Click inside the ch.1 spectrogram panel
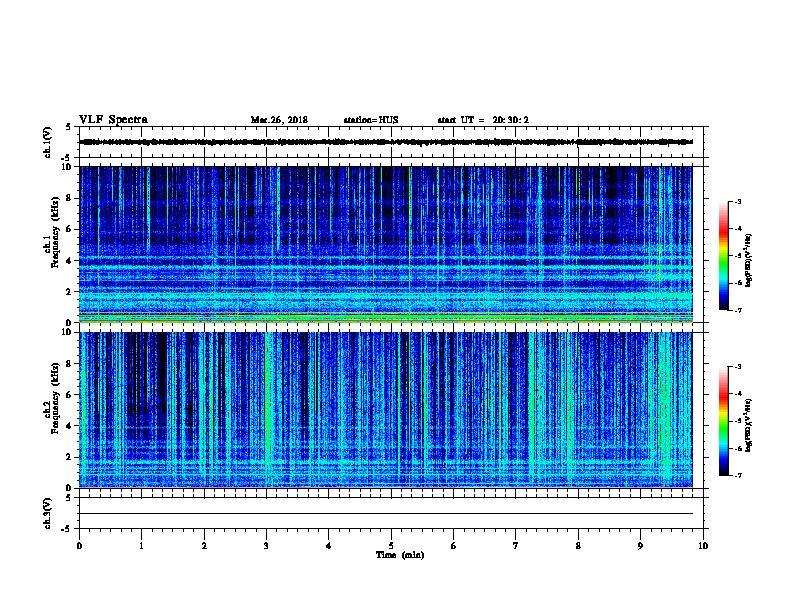 [386, 244]
